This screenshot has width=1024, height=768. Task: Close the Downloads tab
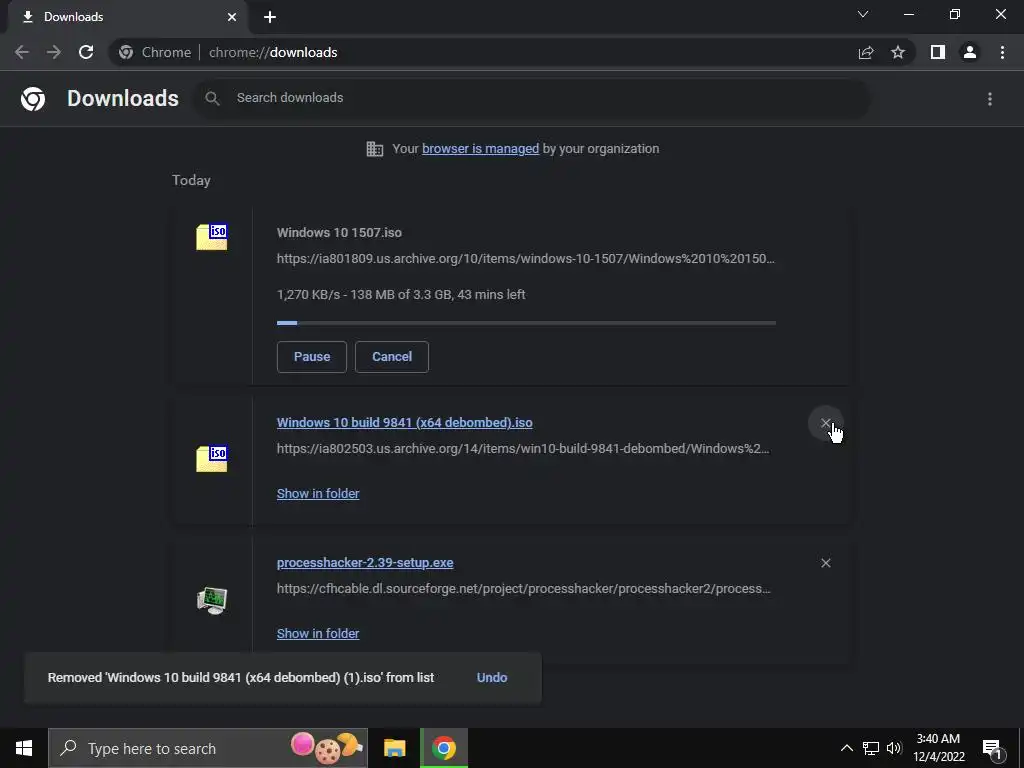point(232,17)
